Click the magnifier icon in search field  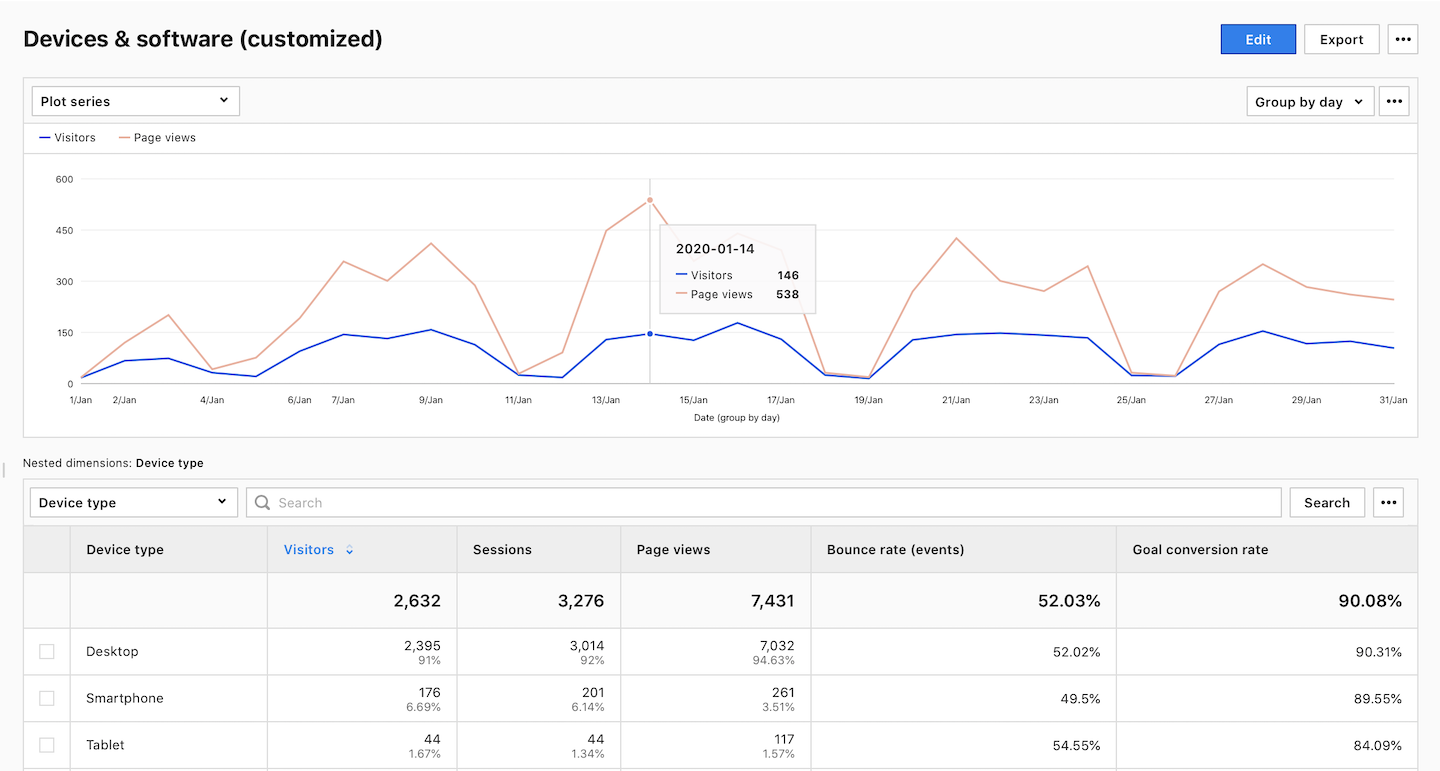(263, 502)
